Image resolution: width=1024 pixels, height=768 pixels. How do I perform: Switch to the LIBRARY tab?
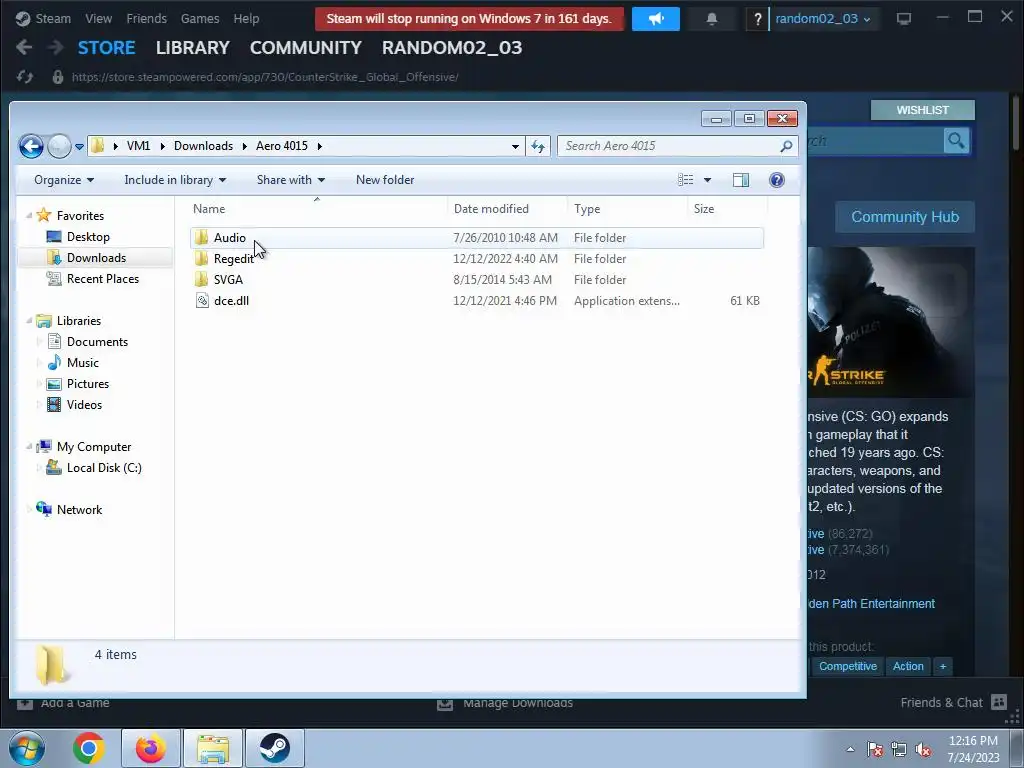click(193, 48)
